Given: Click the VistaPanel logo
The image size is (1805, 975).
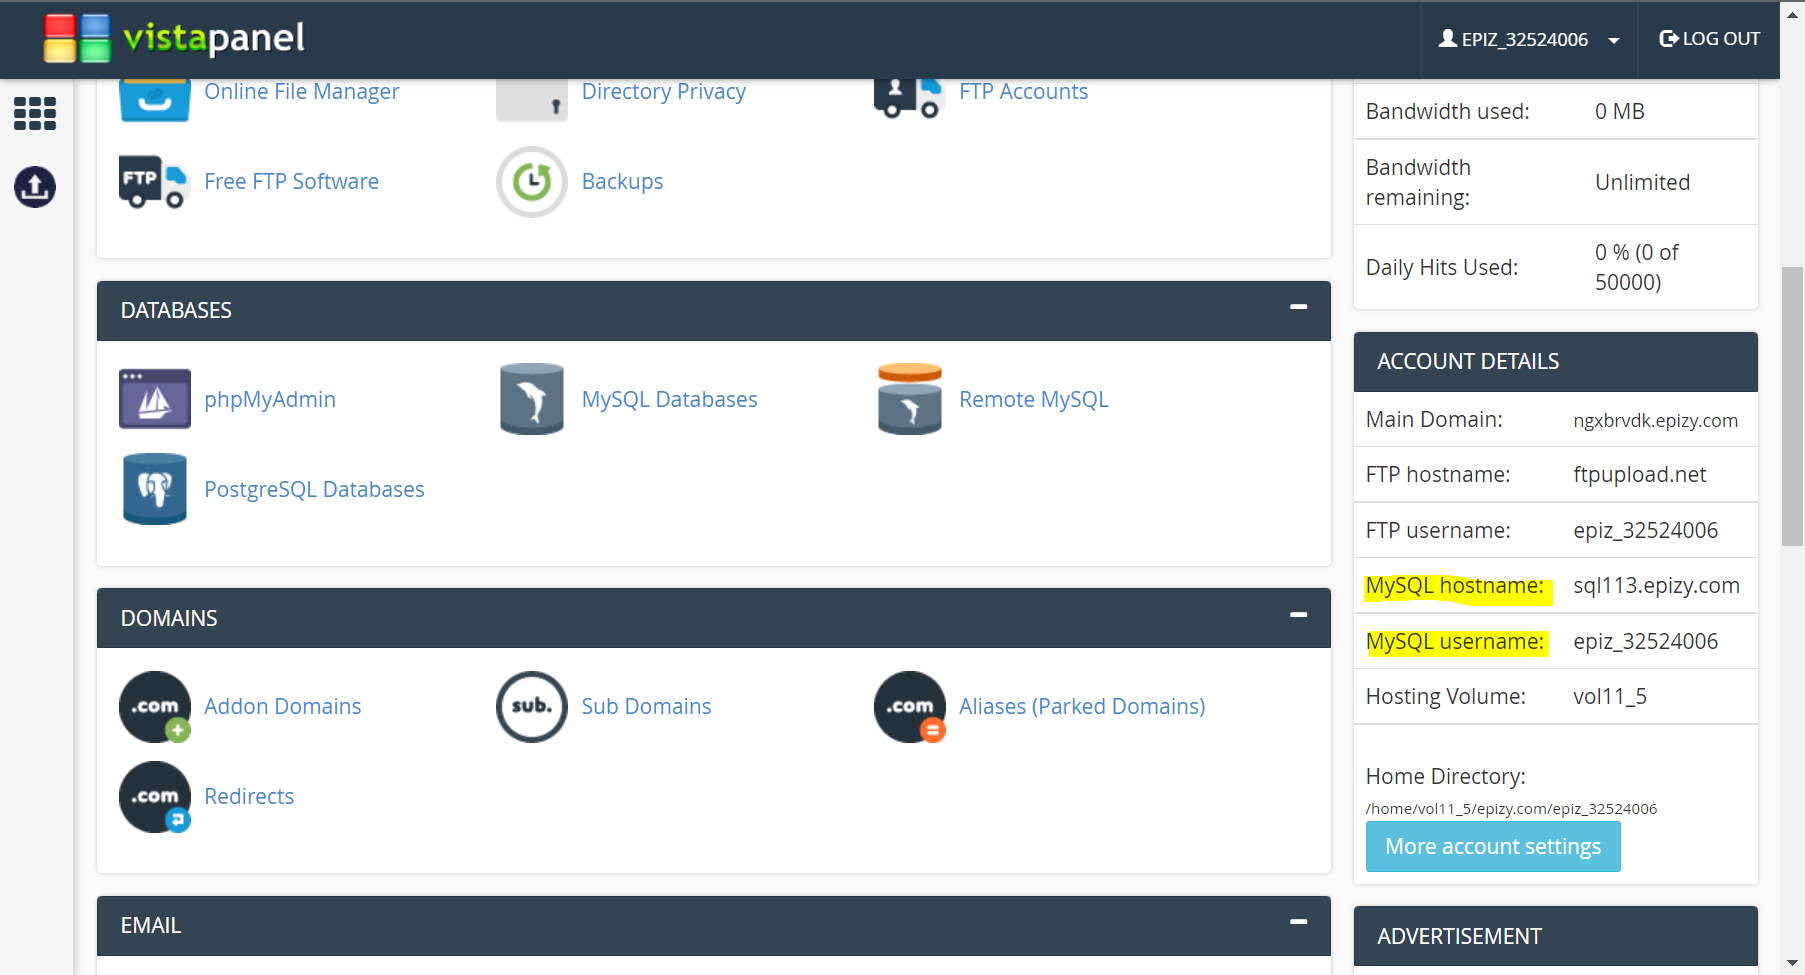Looking at the screenshot, I should coord(175,38).
